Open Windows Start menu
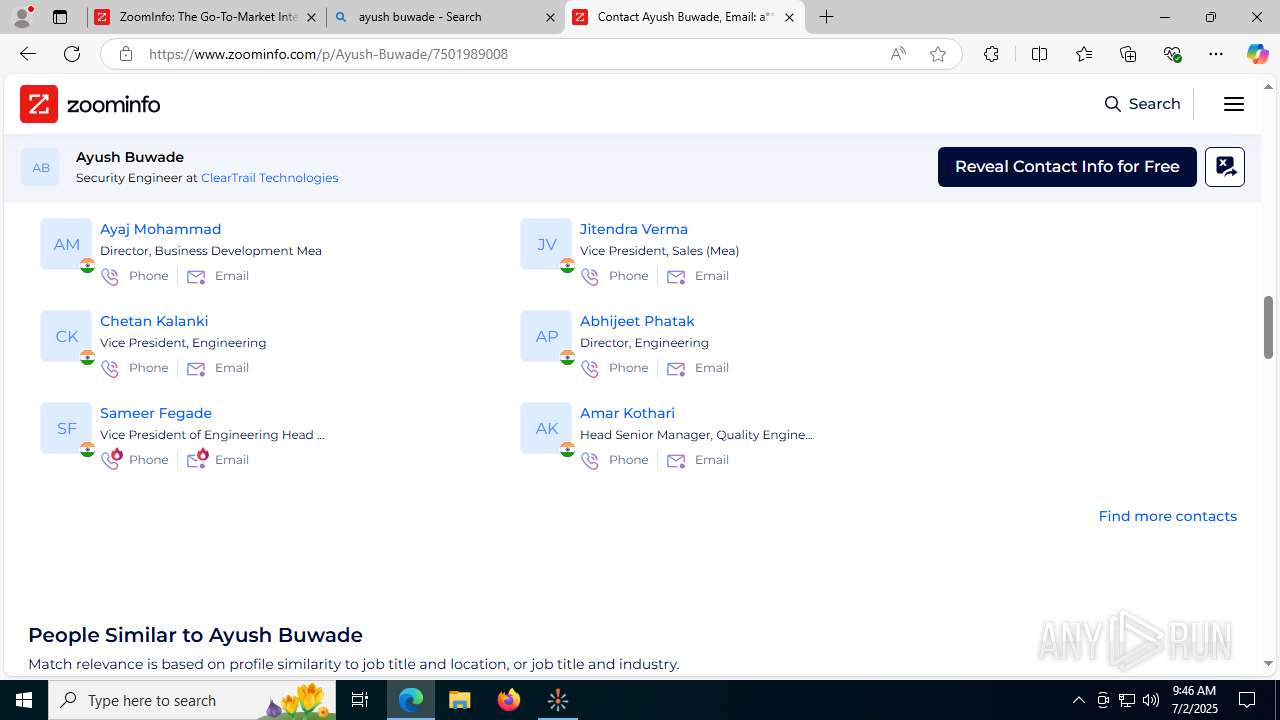 click(x=24, y=700)
